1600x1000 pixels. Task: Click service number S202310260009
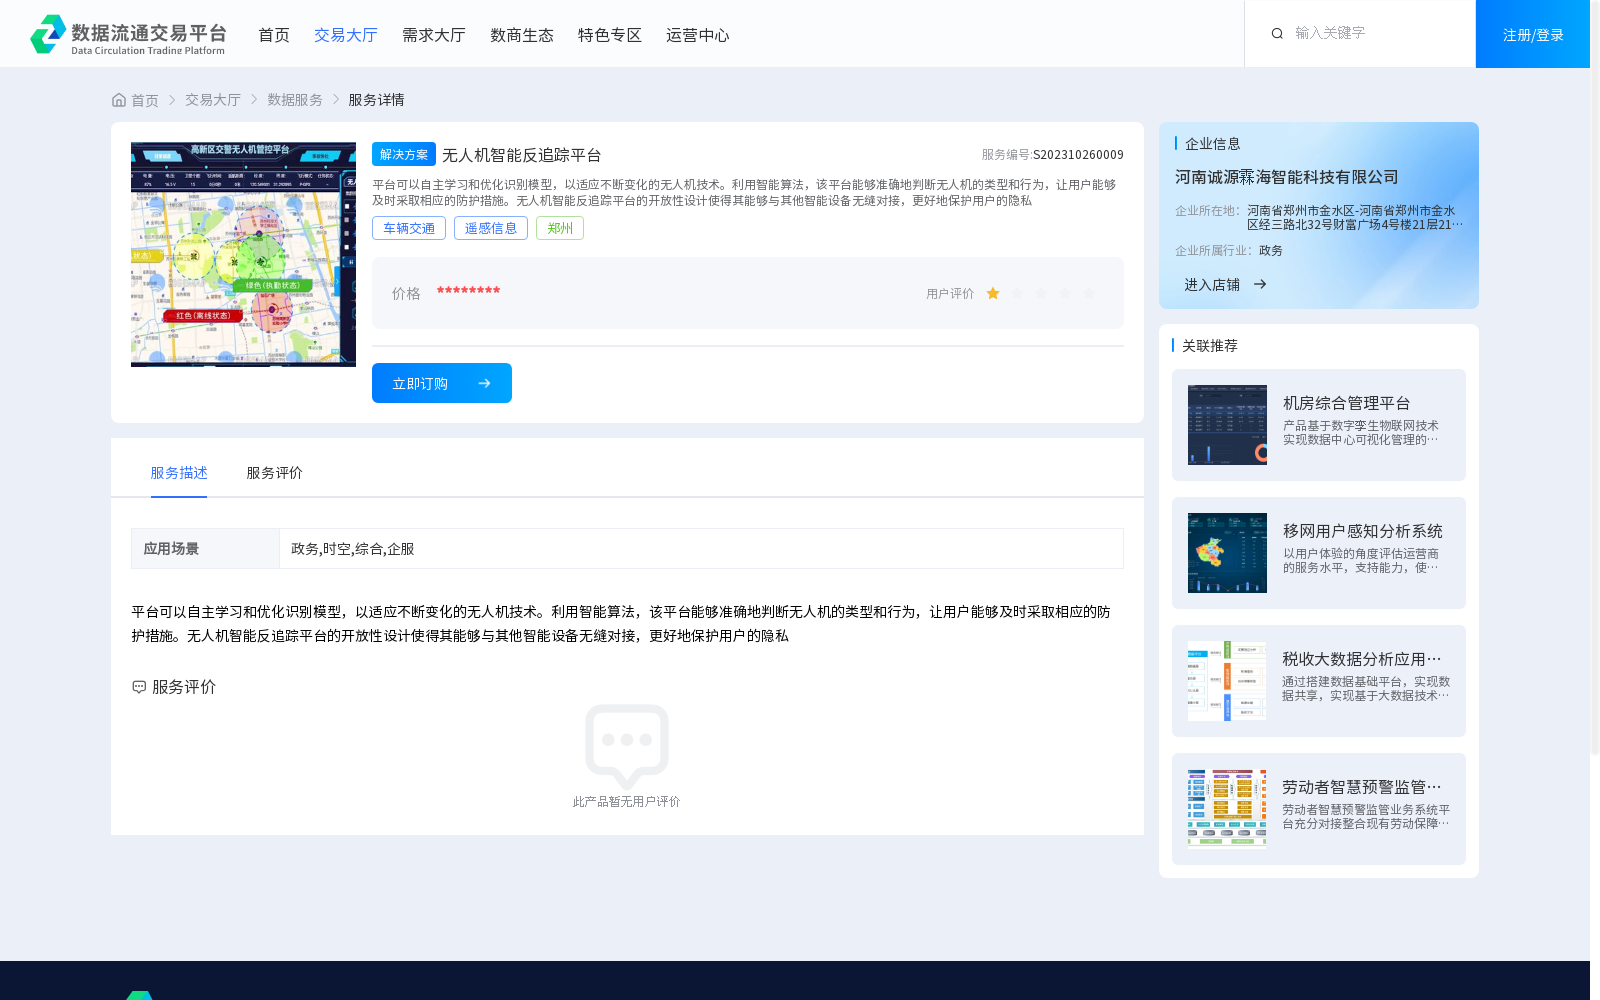(x=1078, y=155)
